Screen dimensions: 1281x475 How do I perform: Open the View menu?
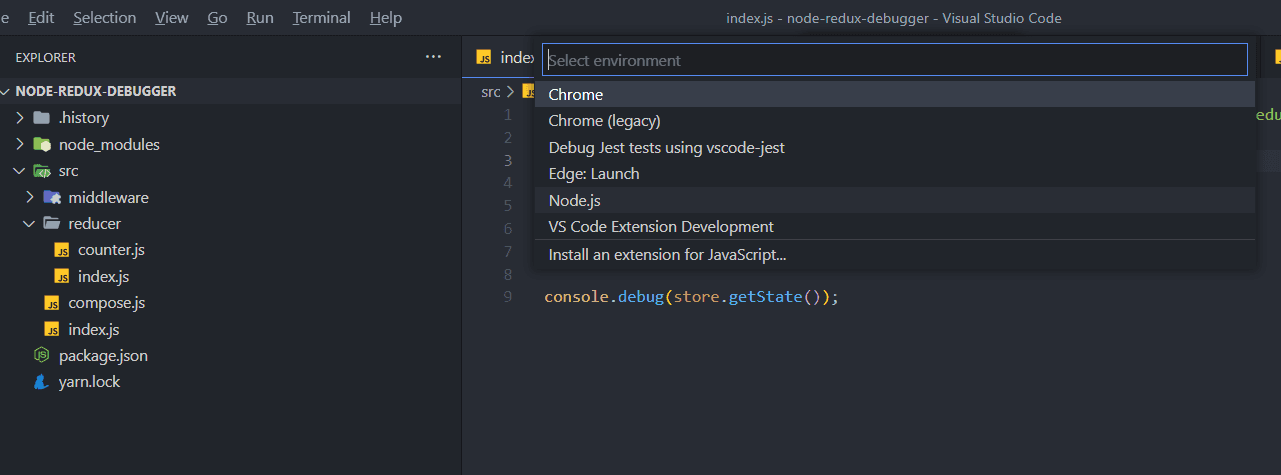coord(172,17)
